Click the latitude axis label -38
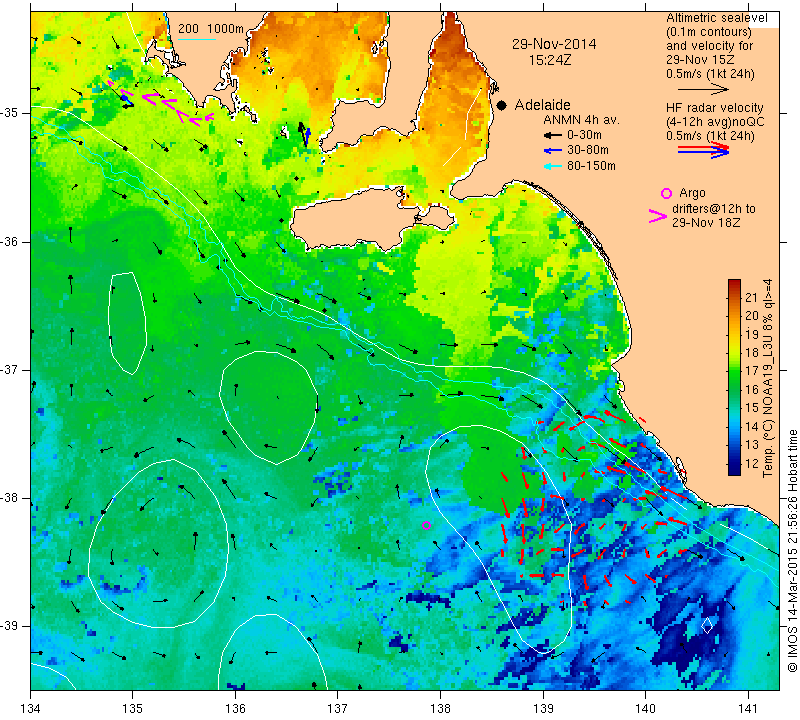800x720 pixels. [10, 498]
